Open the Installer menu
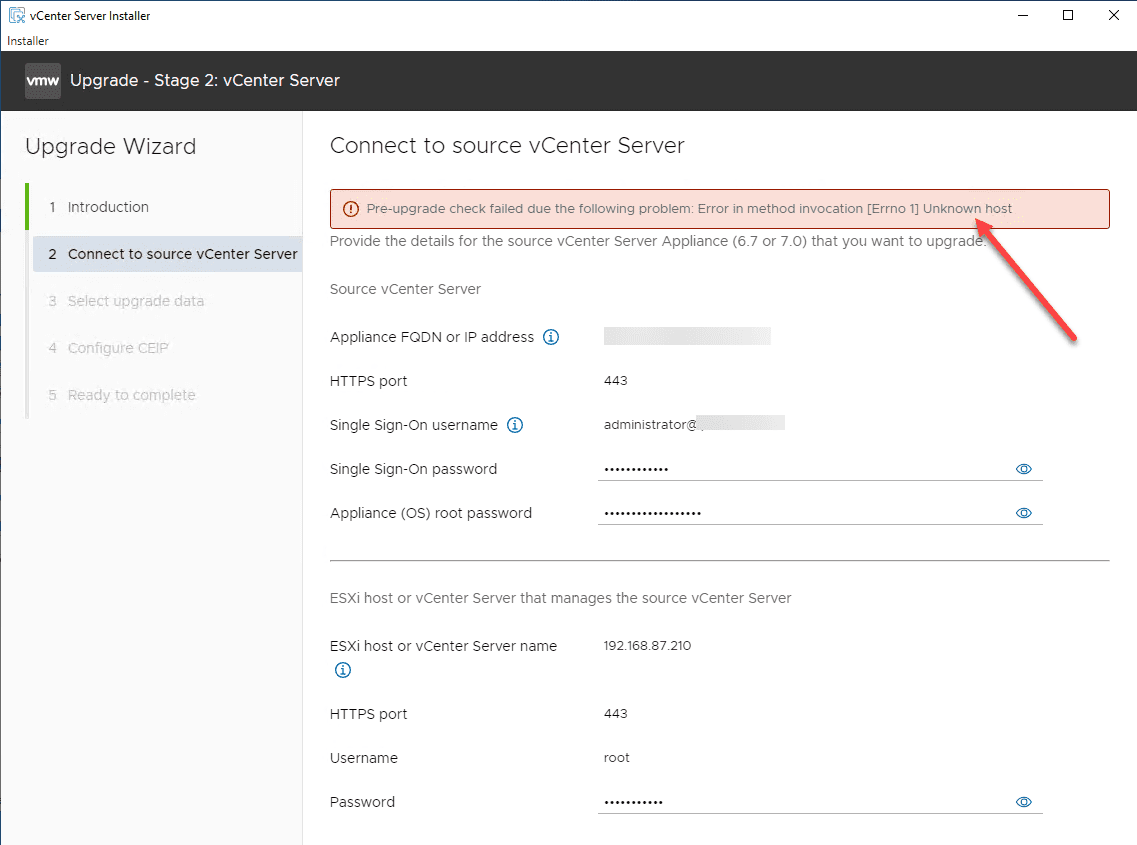 28,41
